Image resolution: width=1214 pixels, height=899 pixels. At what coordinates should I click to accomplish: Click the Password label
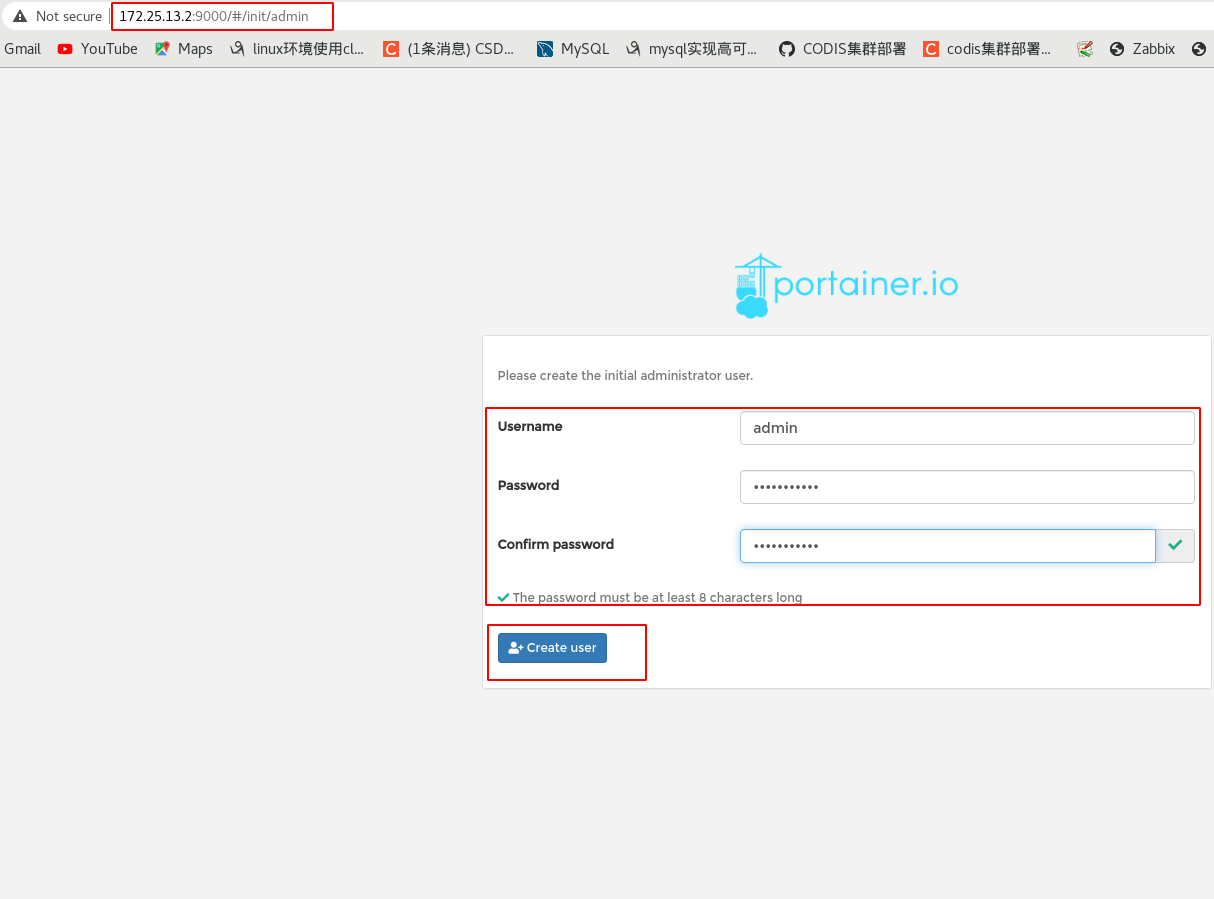point(528,485)
